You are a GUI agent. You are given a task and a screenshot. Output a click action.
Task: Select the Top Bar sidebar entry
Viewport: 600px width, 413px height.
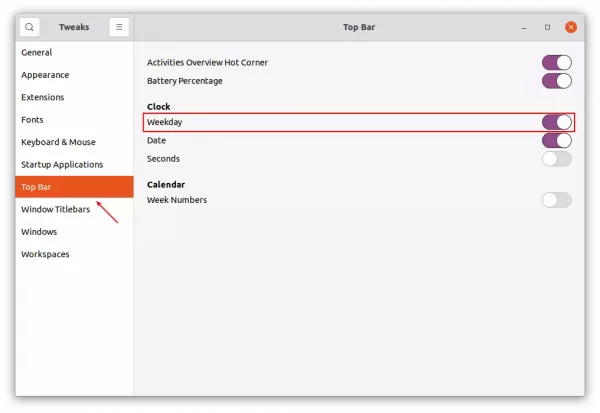click(x=74, y=187)
